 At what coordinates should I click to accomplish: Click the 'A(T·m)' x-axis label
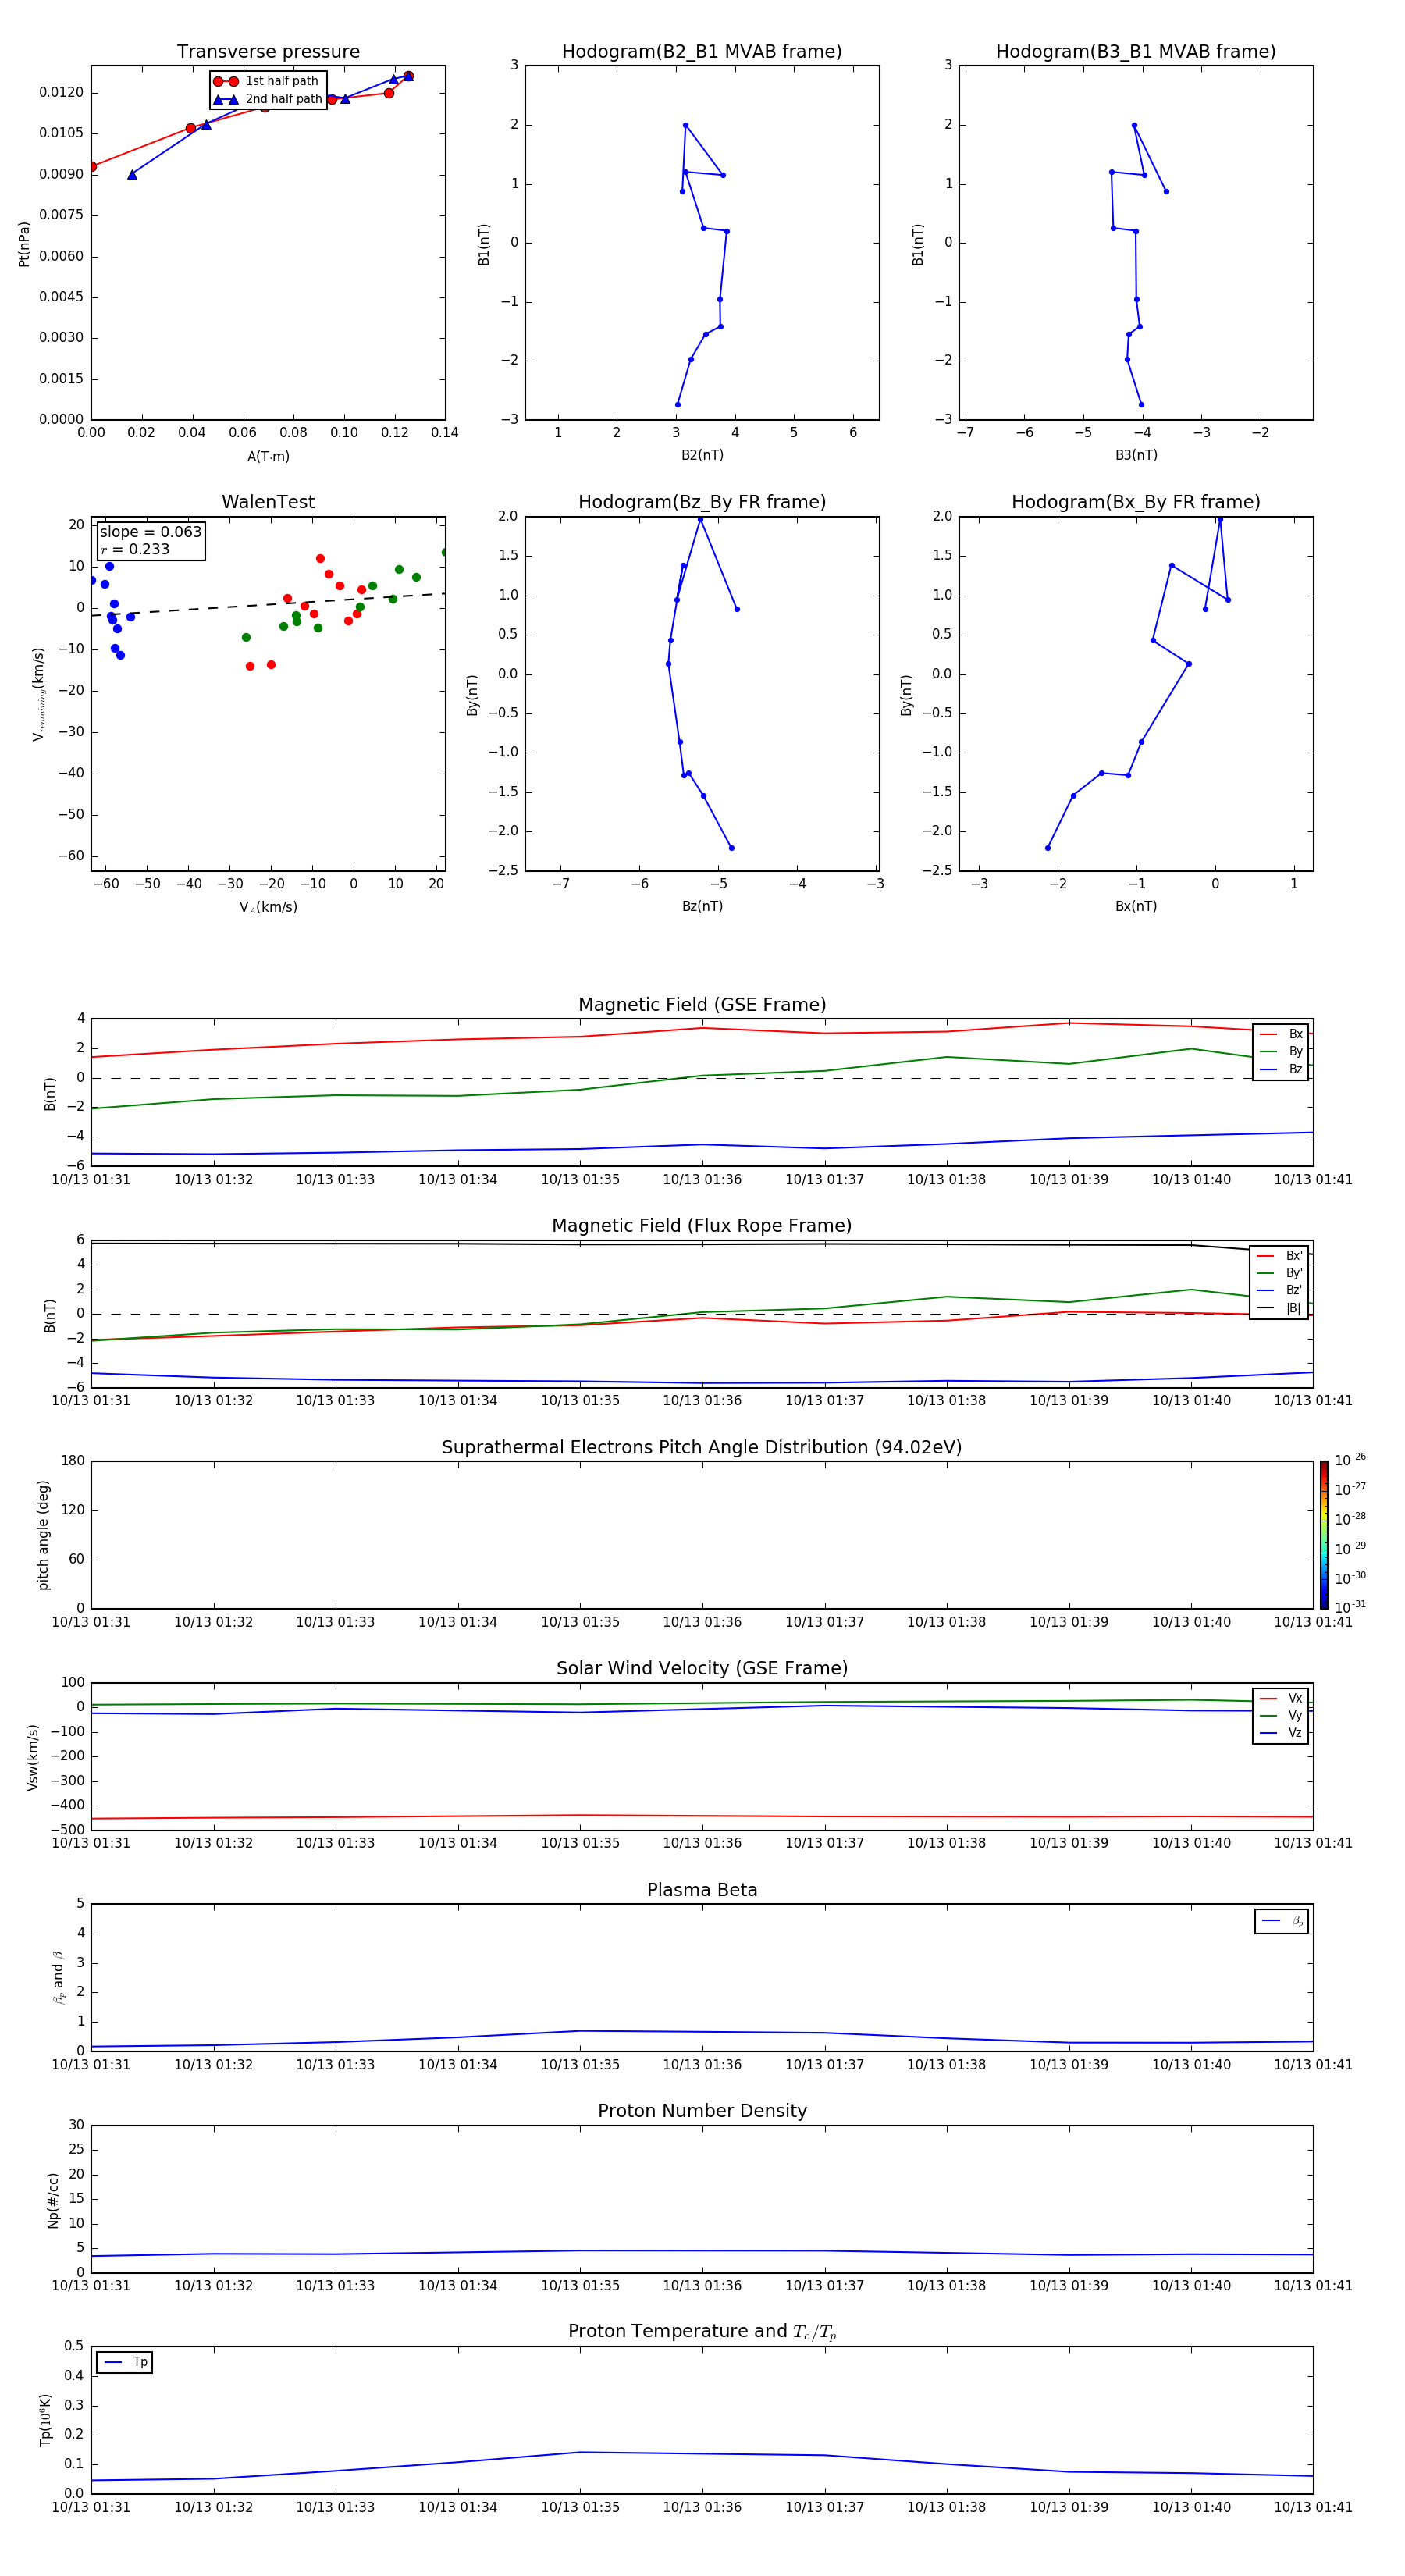[268, 457]
